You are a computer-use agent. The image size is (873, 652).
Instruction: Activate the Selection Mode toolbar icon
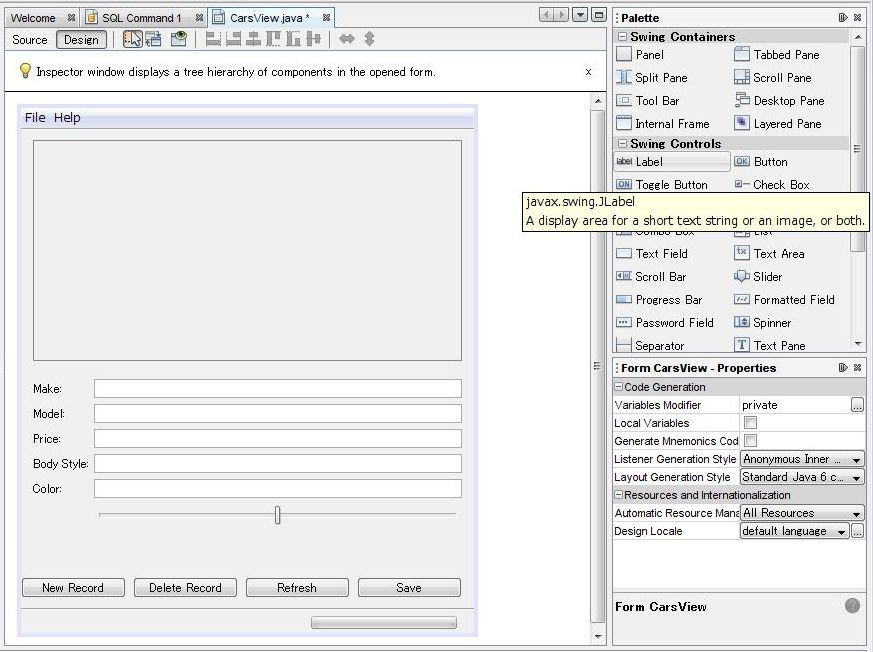click(132, 39)
